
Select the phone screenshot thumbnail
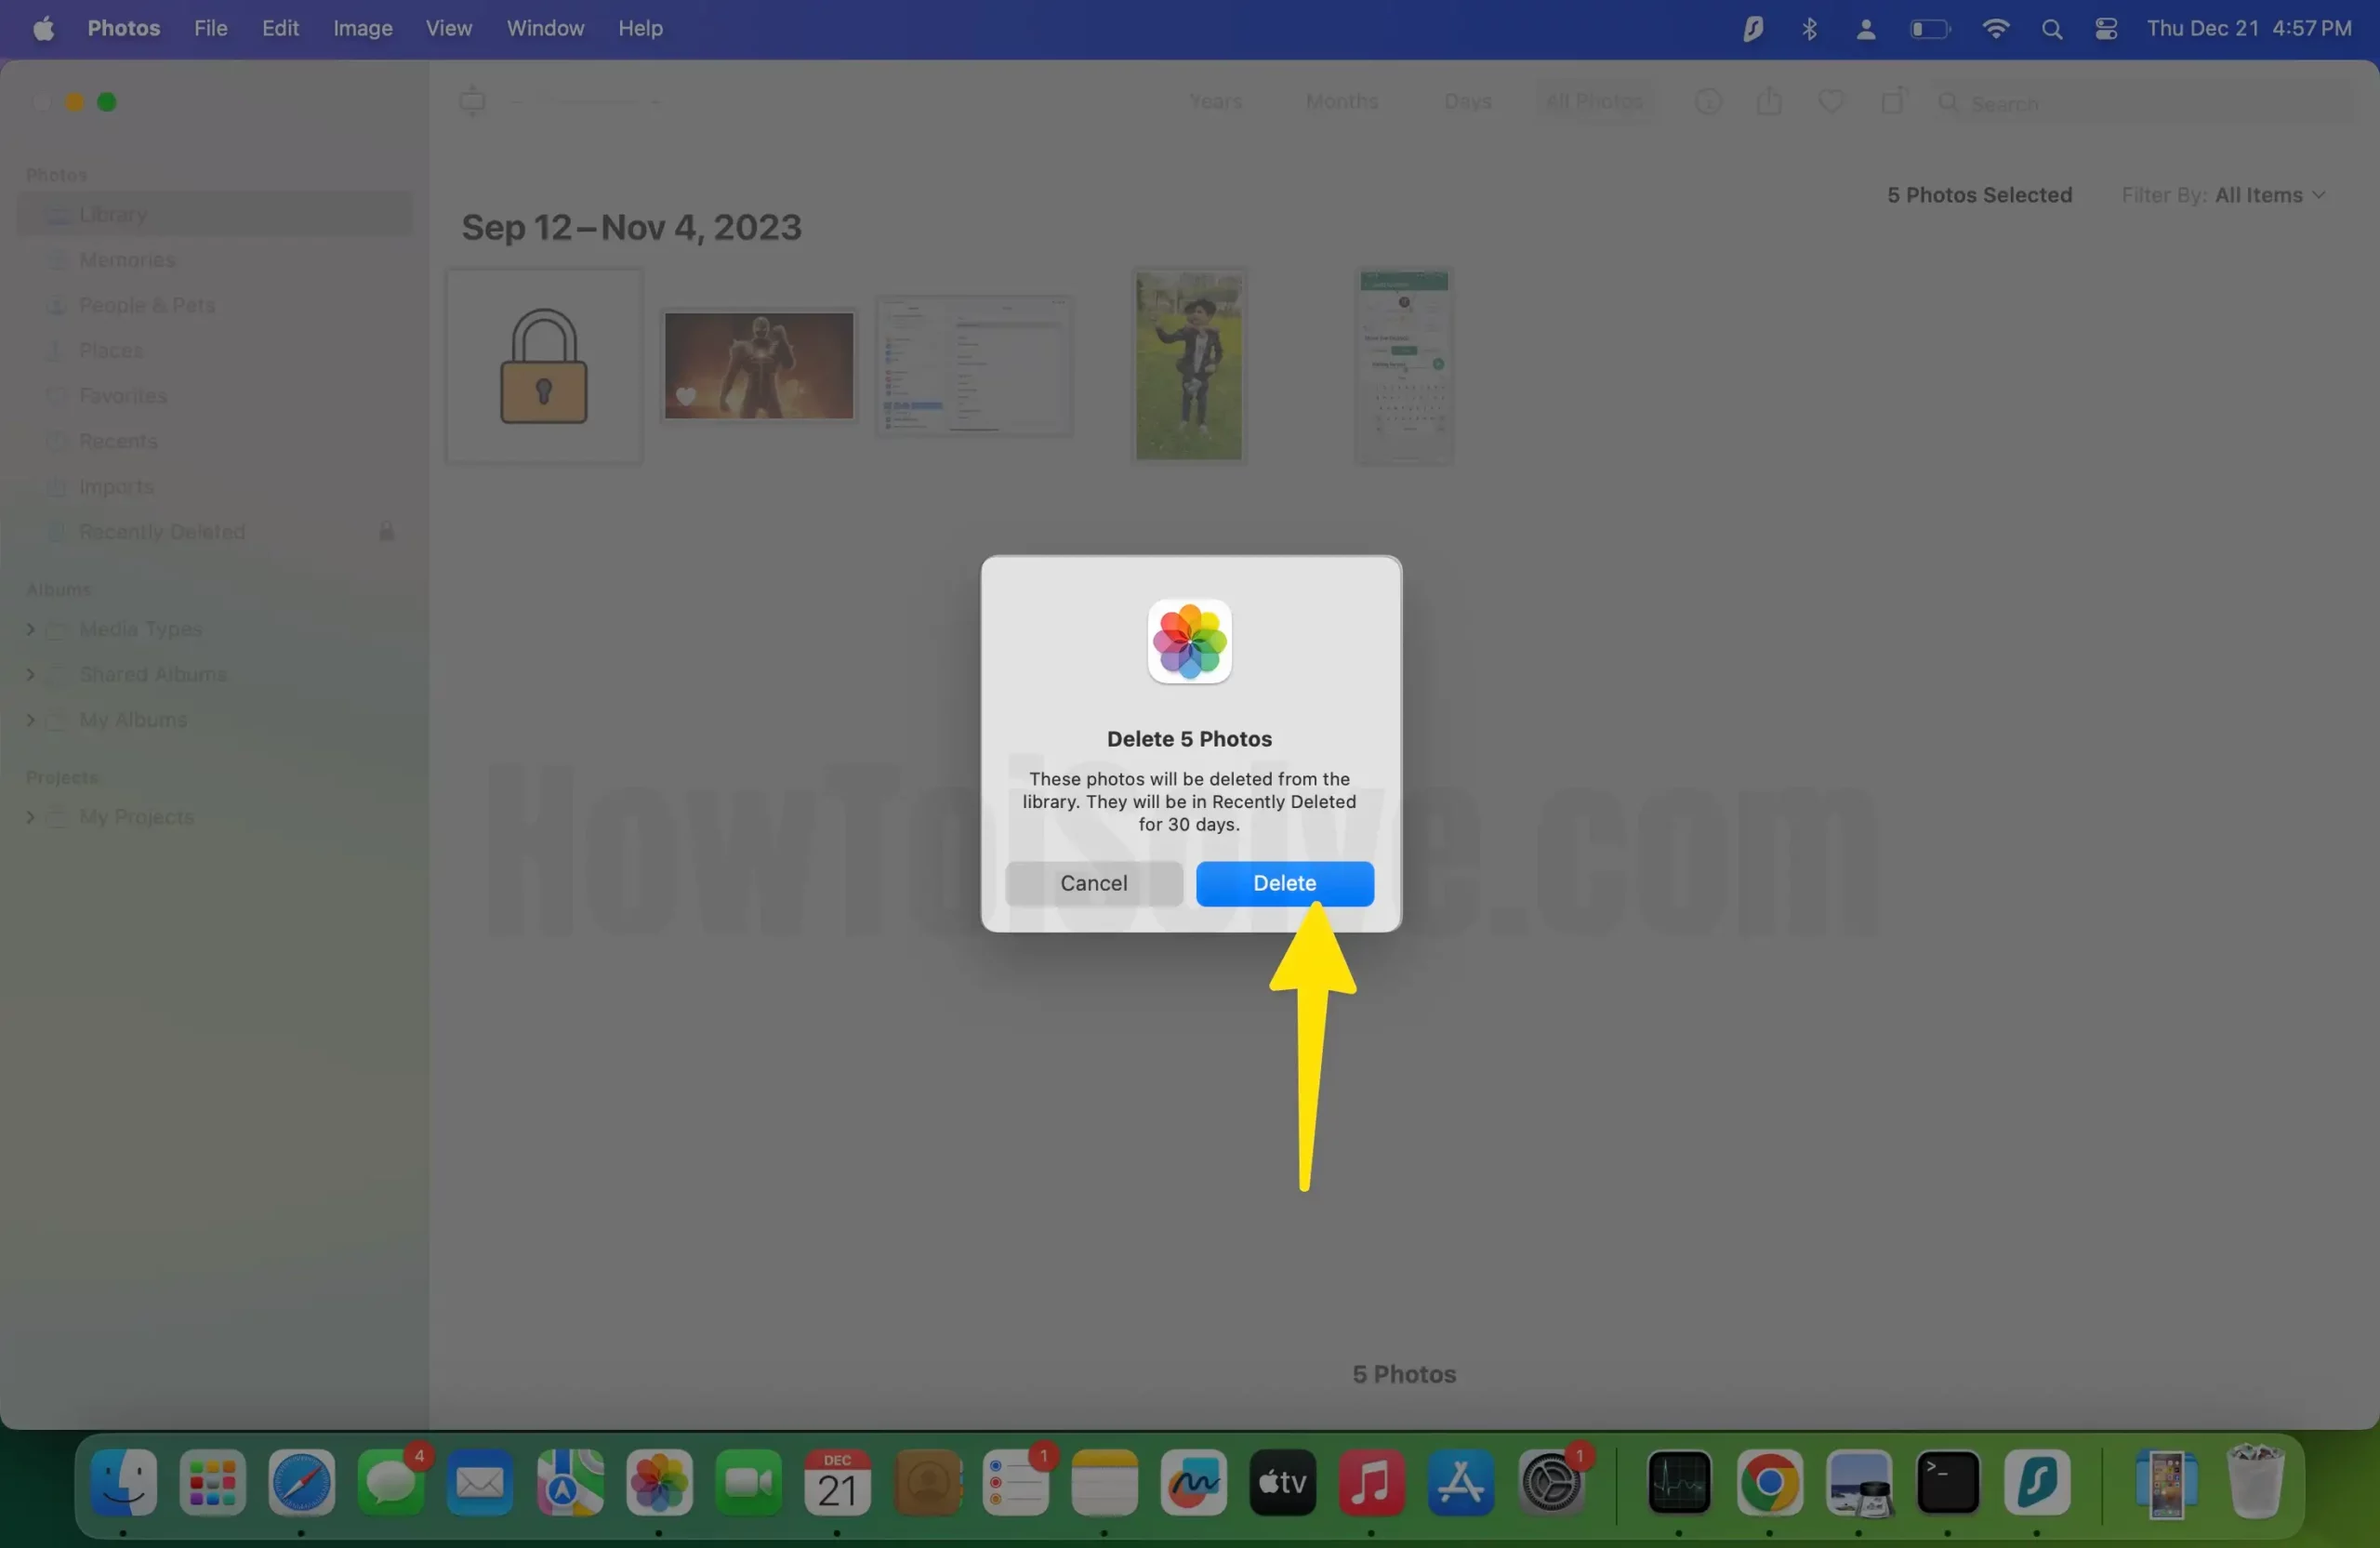1403,366
